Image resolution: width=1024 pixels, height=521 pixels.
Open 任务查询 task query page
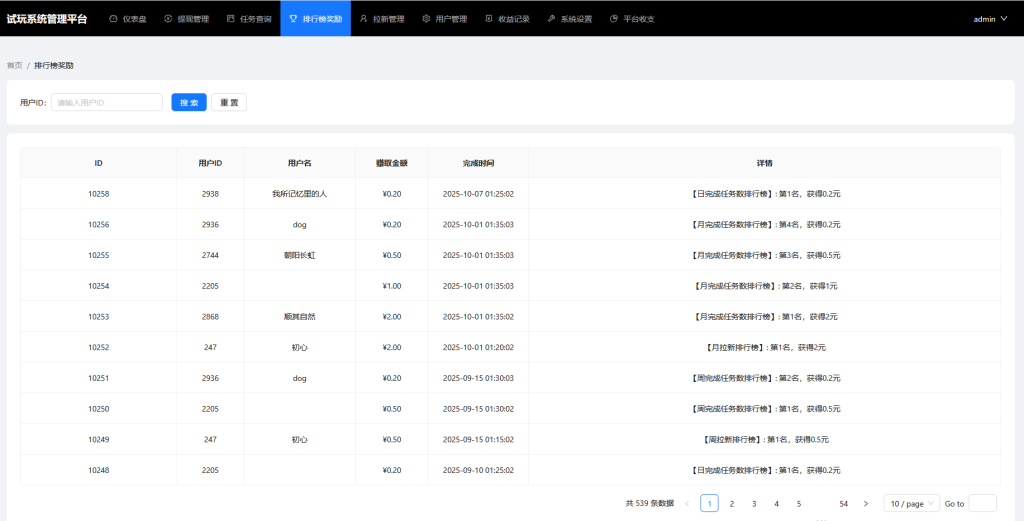[249, 19]
